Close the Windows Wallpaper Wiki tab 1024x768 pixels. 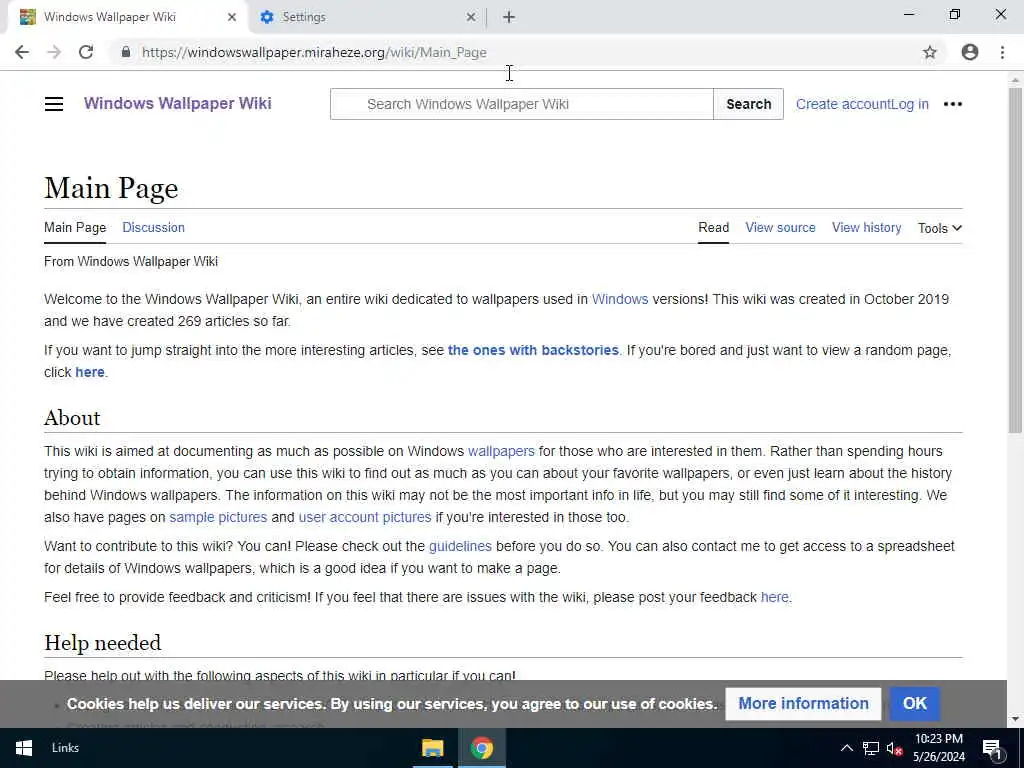(232, 17)
